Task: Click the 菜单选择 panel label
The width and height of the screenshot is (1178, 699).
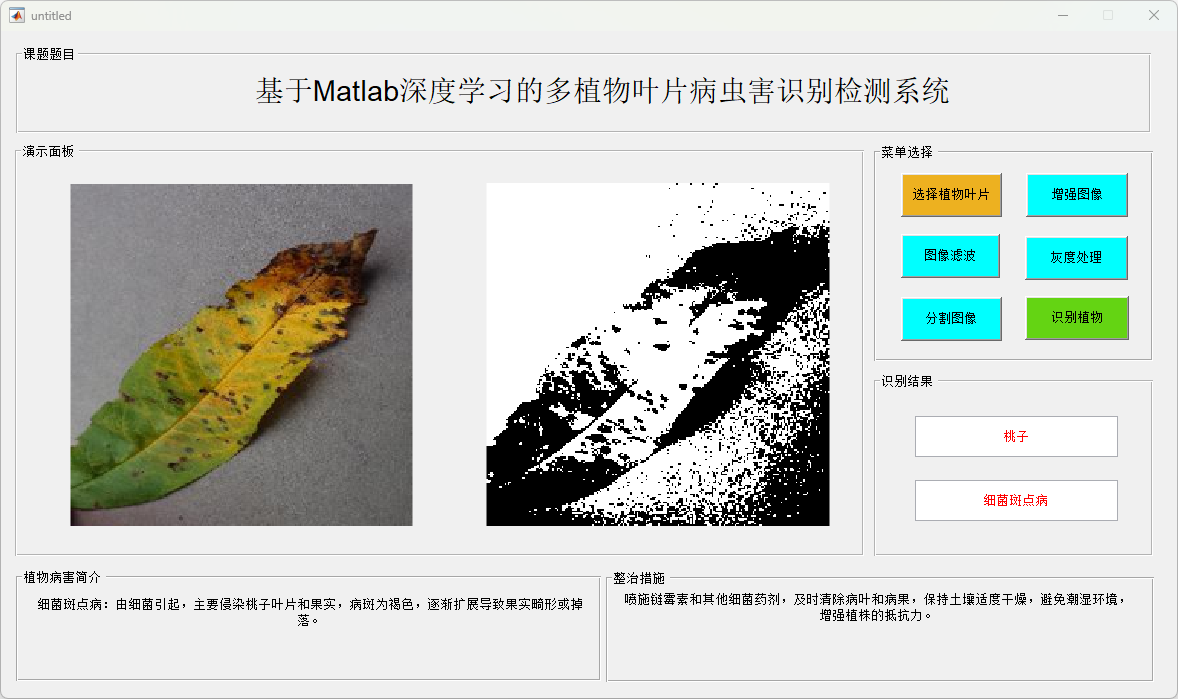Action: (907, 153)
